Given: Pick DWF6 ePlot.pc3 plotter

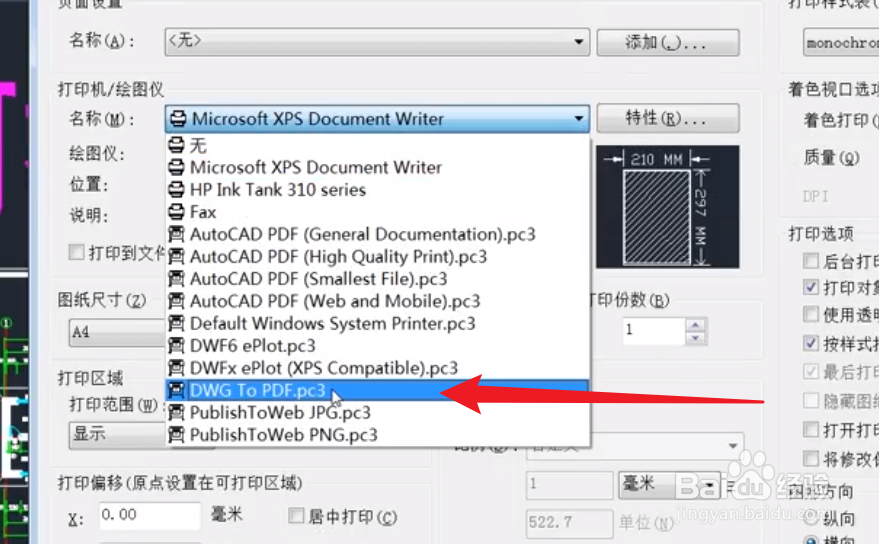Looking at the screenshot, I should (377, 345).
